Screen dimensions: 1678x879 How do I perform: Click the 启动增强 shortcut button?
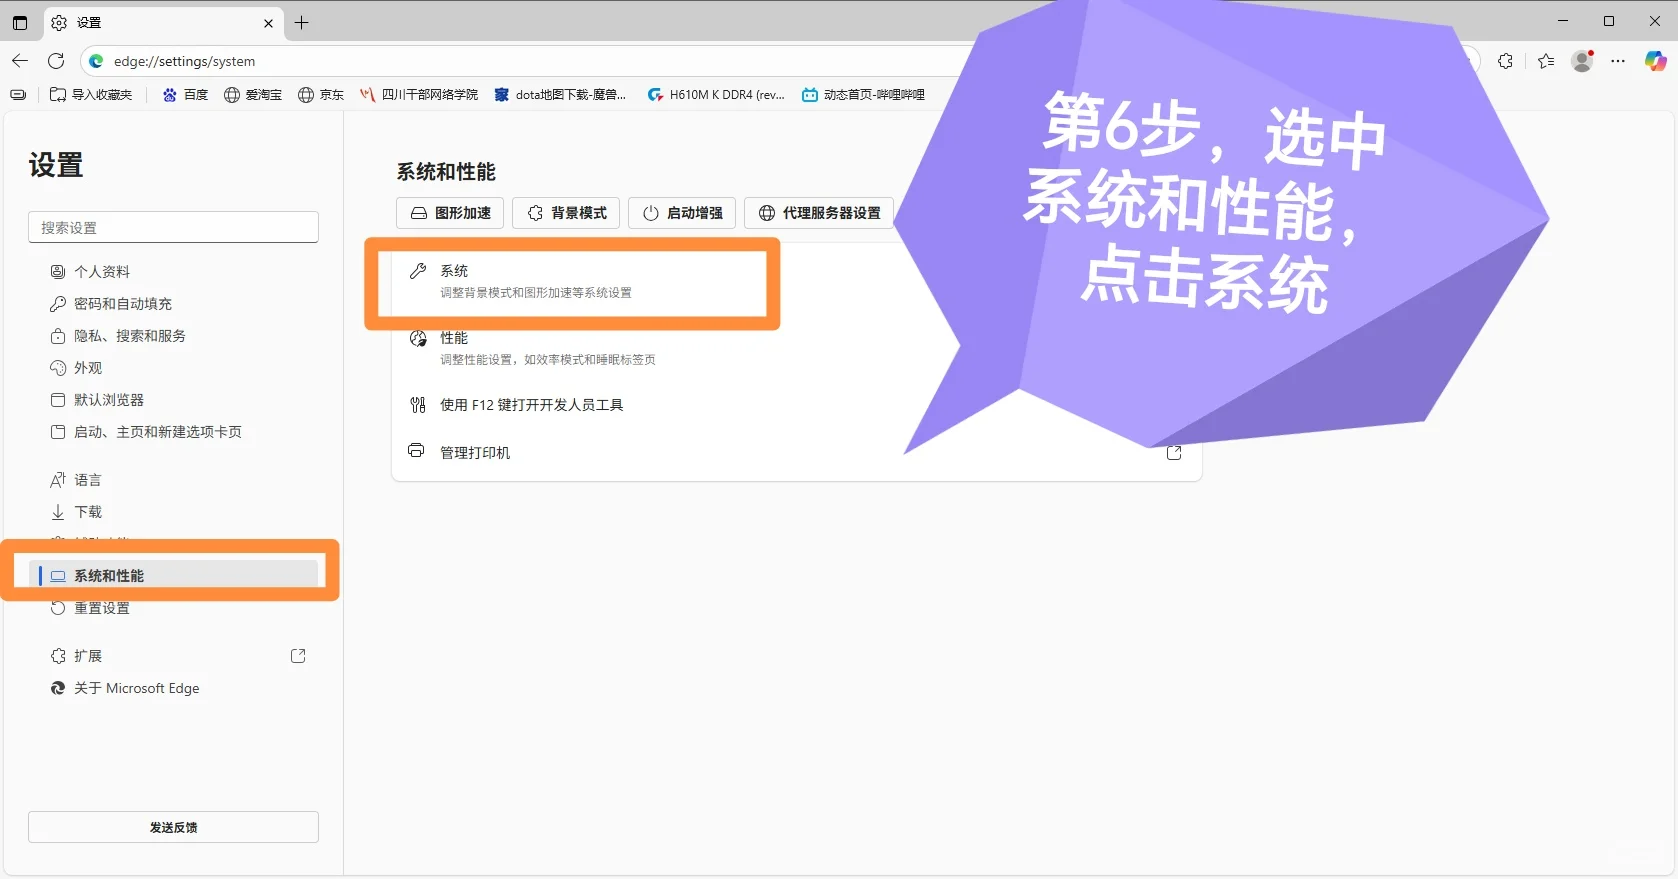[x=682, y=213]
